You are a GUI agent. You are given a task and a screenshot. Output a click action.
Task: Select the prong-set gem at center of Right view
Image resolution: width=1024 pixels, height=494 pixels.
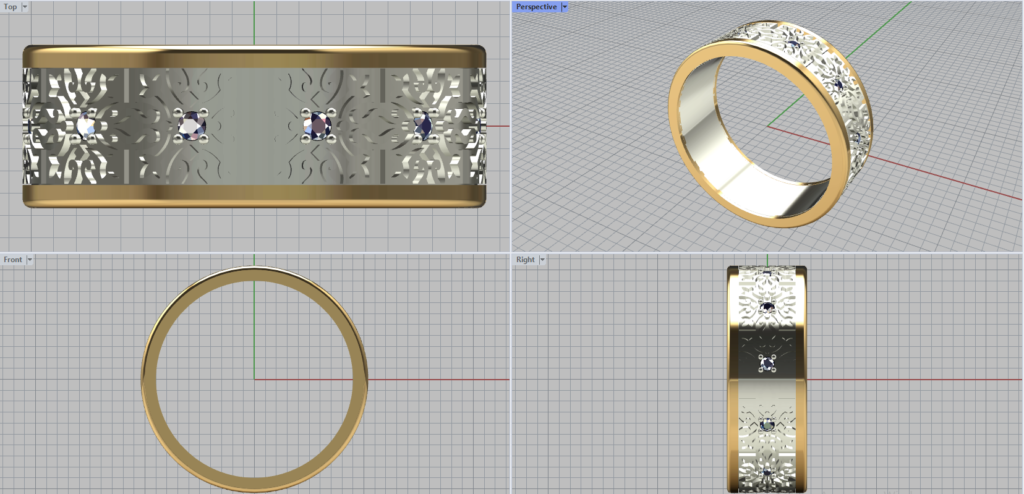[768, 363]
